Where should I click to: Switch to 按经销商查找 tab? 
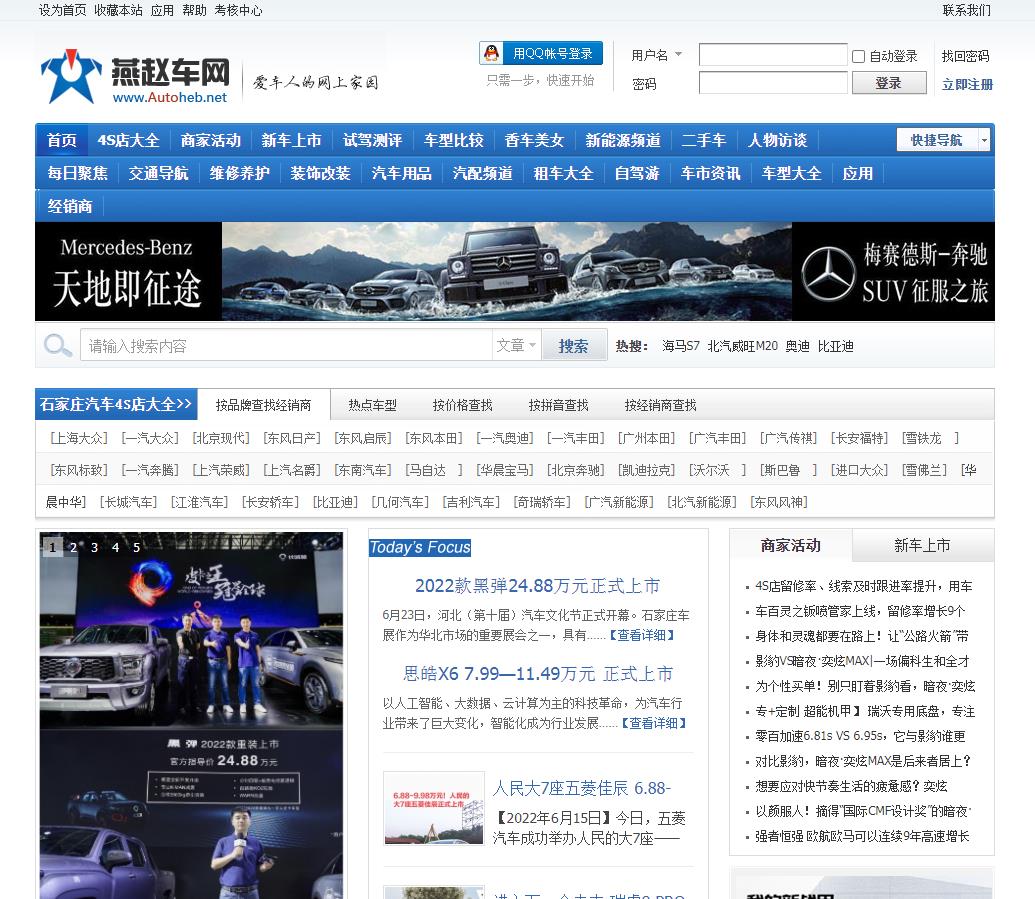[x=660, y=405]
